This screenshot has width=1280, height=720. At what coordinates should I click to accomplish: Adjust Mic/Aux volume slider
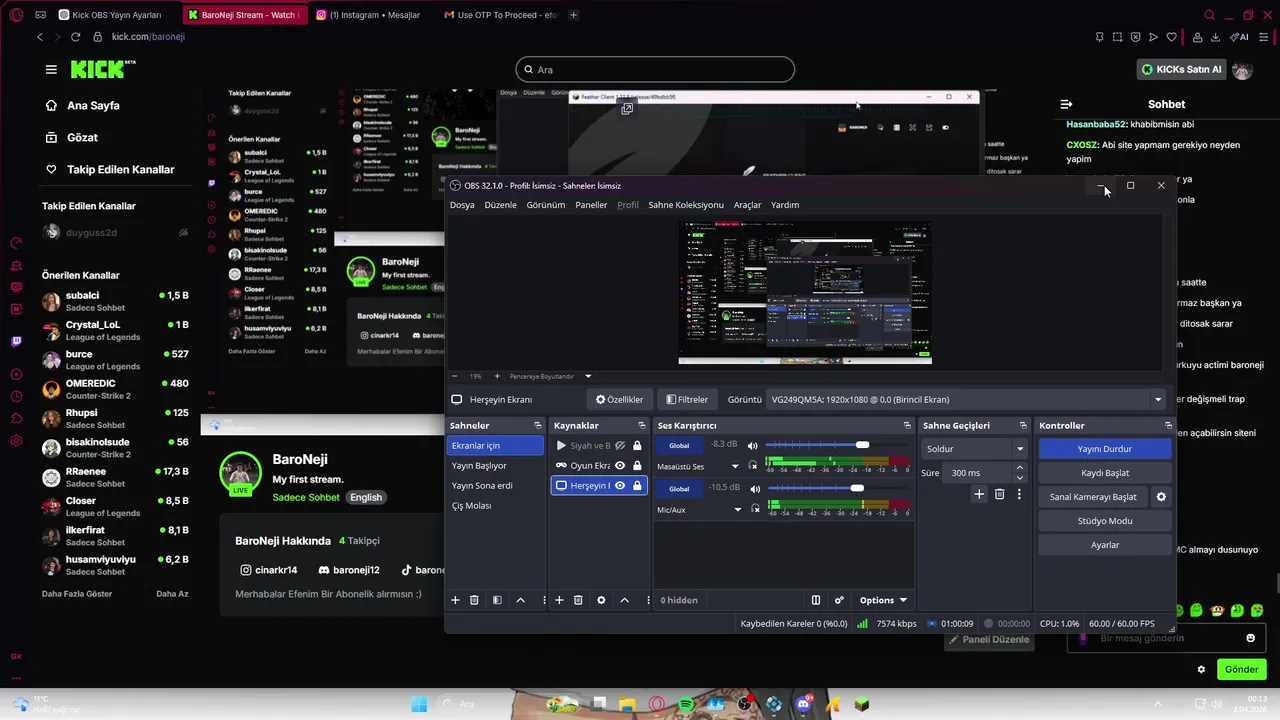click(x=857, y=488)
